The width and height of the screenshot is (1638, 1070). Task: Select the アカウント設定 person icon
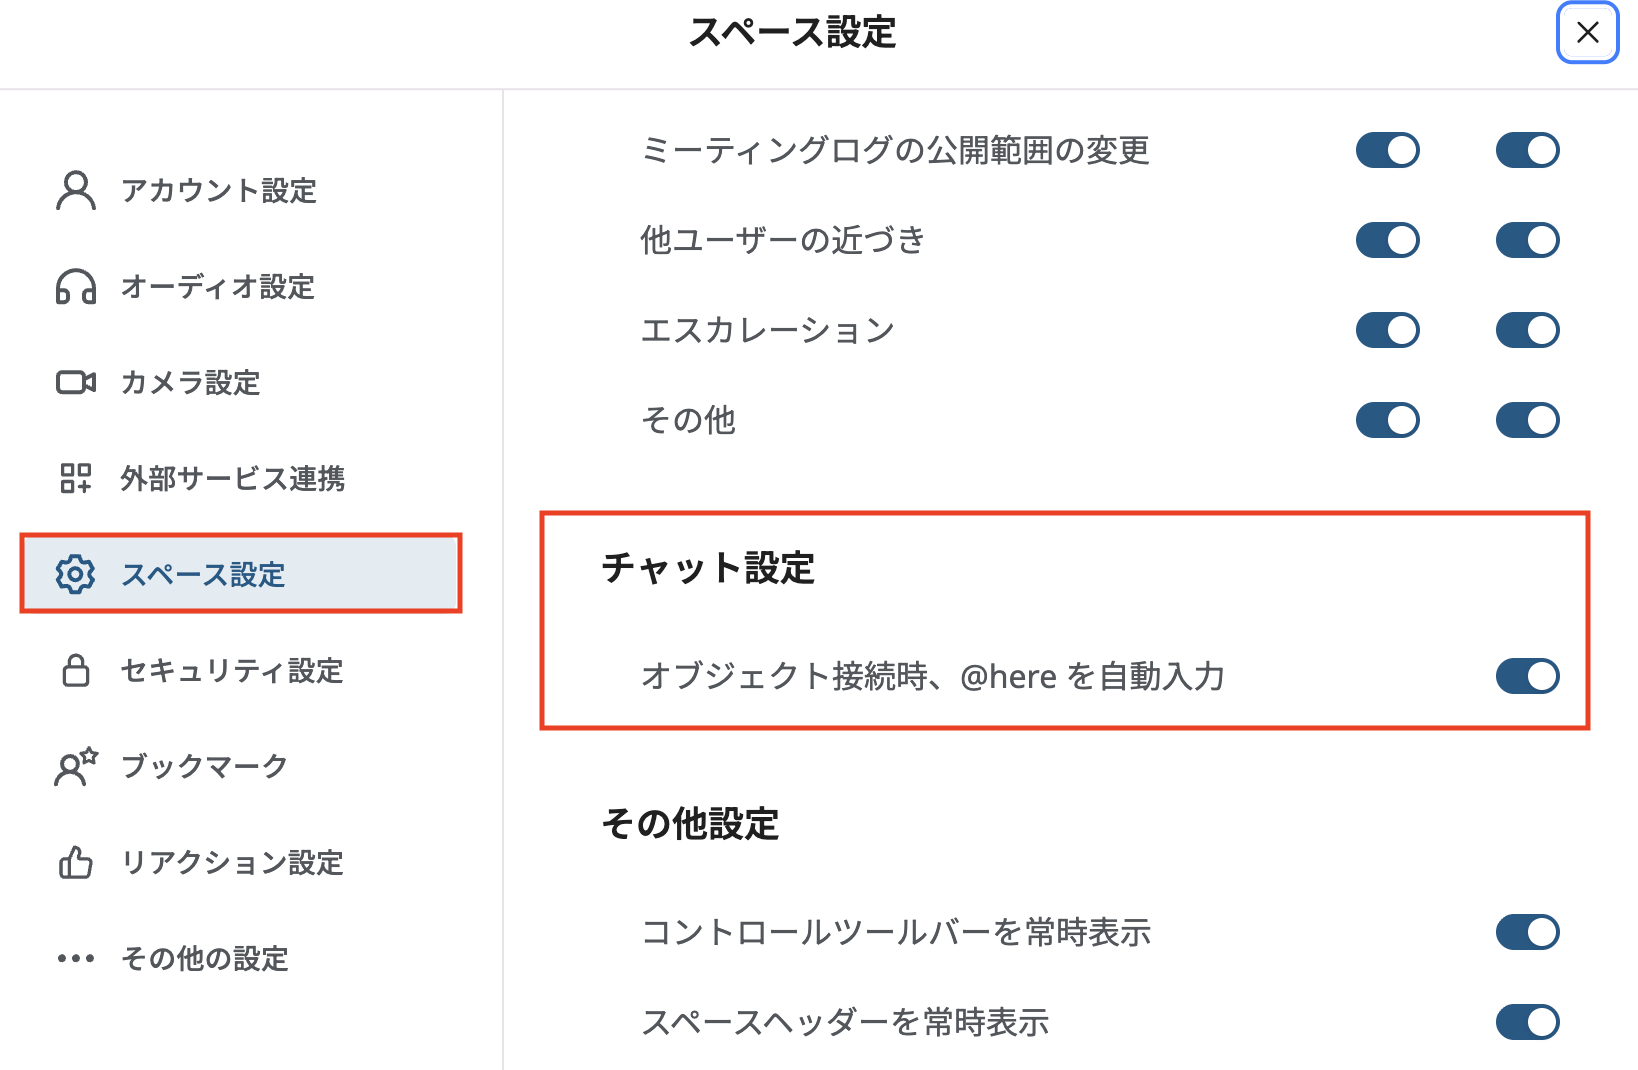[x=73, y=190]
